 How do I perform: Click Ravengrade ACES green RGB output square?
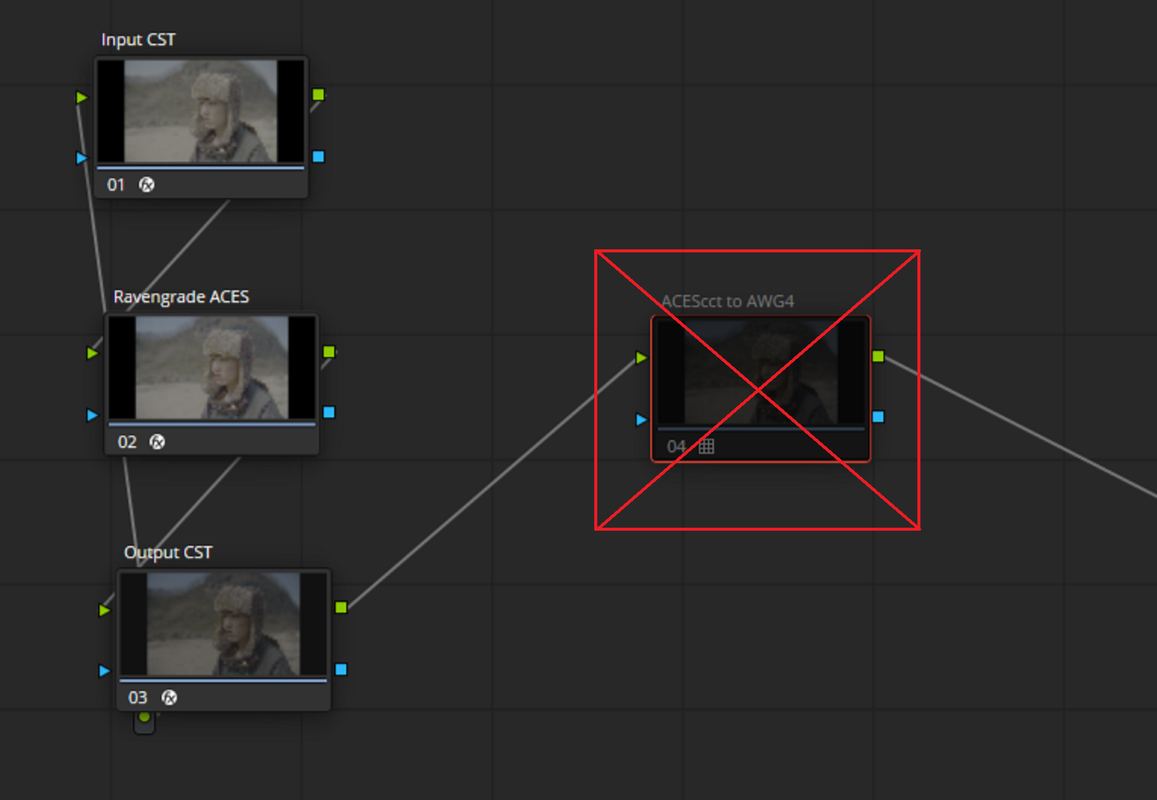pyautogui.click(x=329, y=351)
